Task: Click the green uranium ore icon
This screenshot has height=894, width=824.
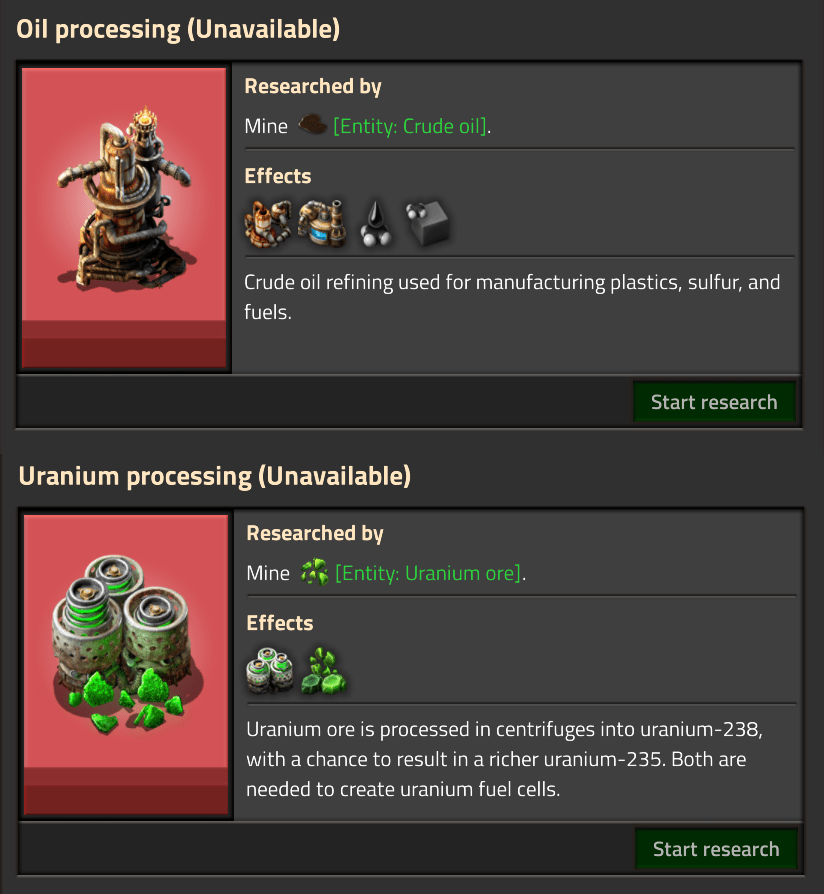Action: (x=314, y=573)
